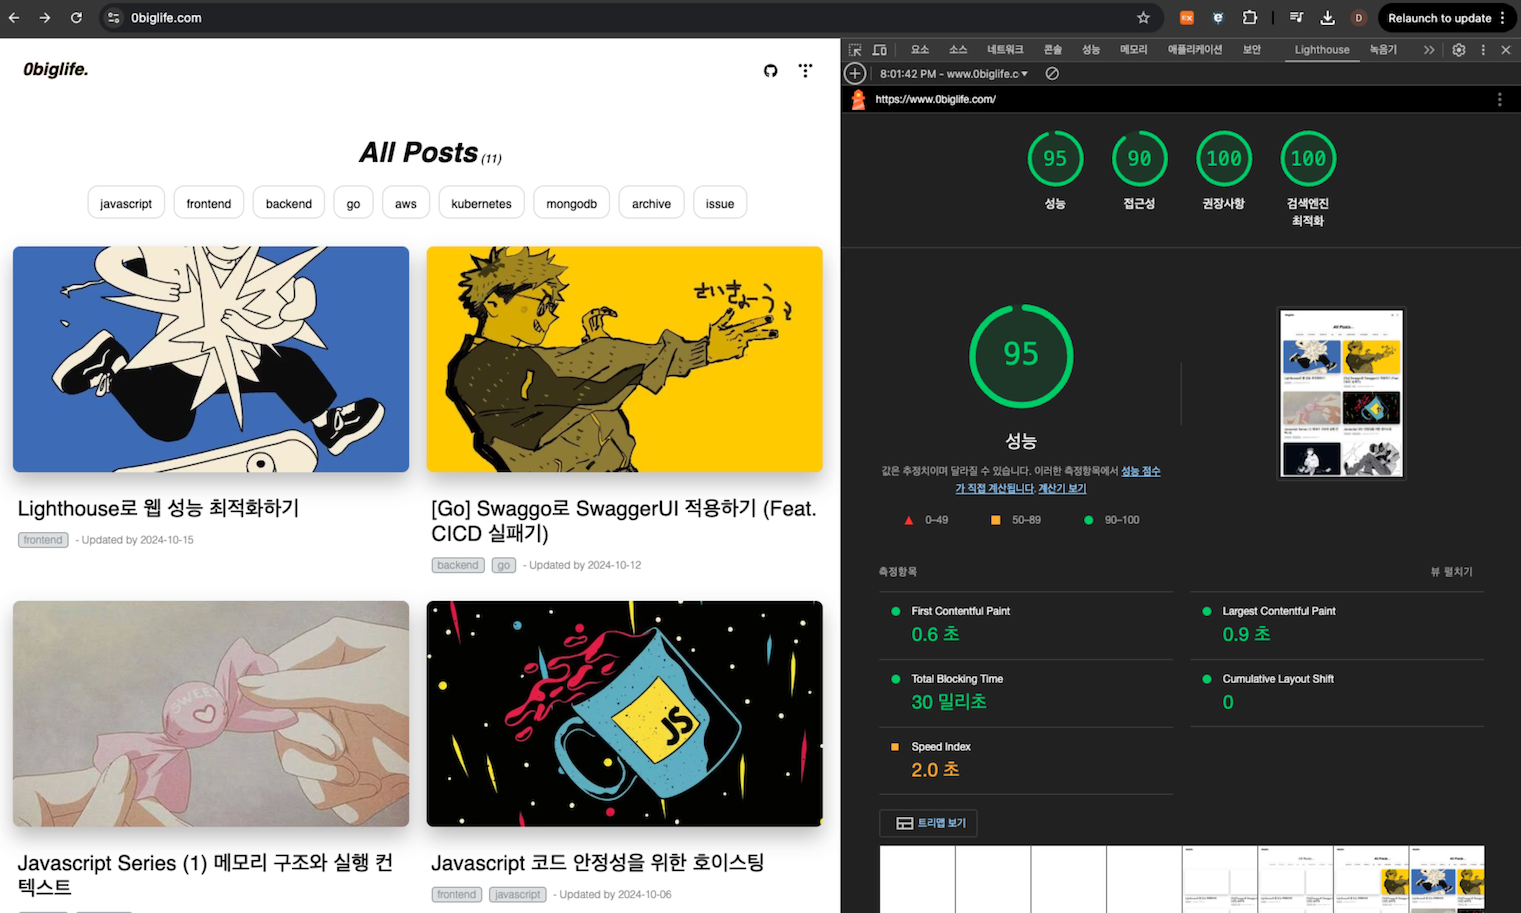This screenshot has height=913, width=1521.
Task: Toggle the DevTools device toolbar icon
Action: 880,50
